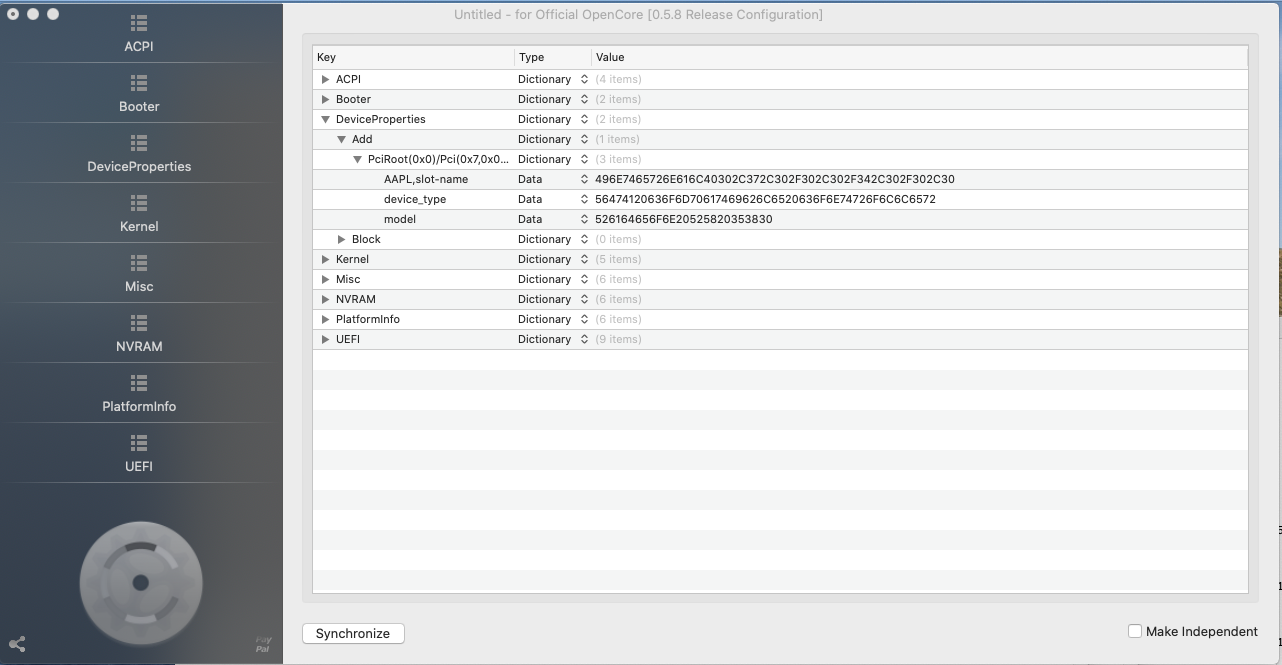Click the share icon at sidebar bottom

click(17, 645)
